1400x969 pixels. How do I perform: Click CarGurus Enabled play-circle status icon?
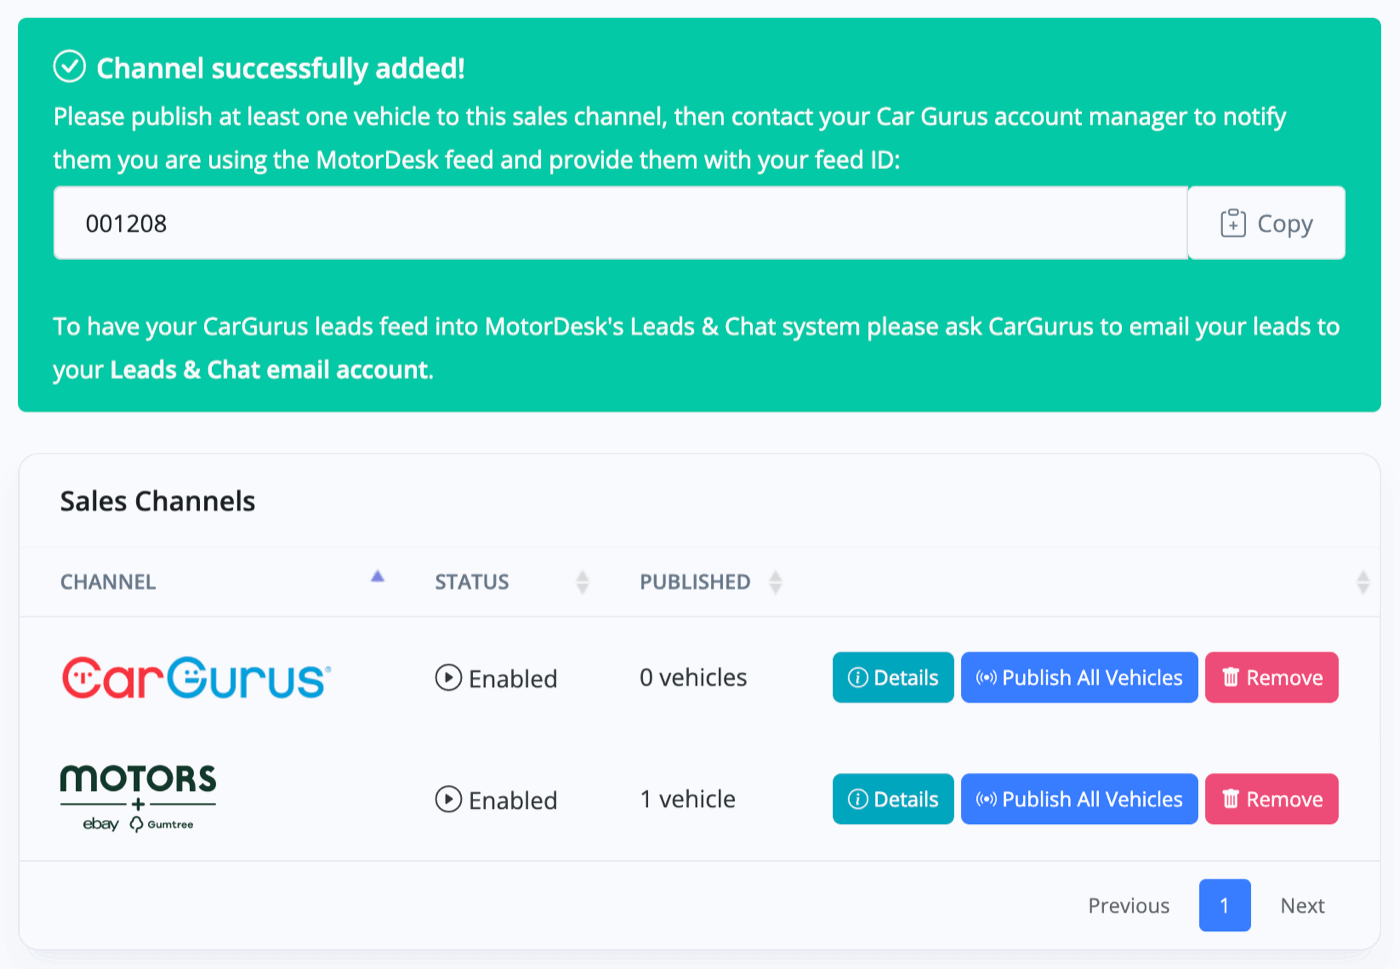click(448, 678)
